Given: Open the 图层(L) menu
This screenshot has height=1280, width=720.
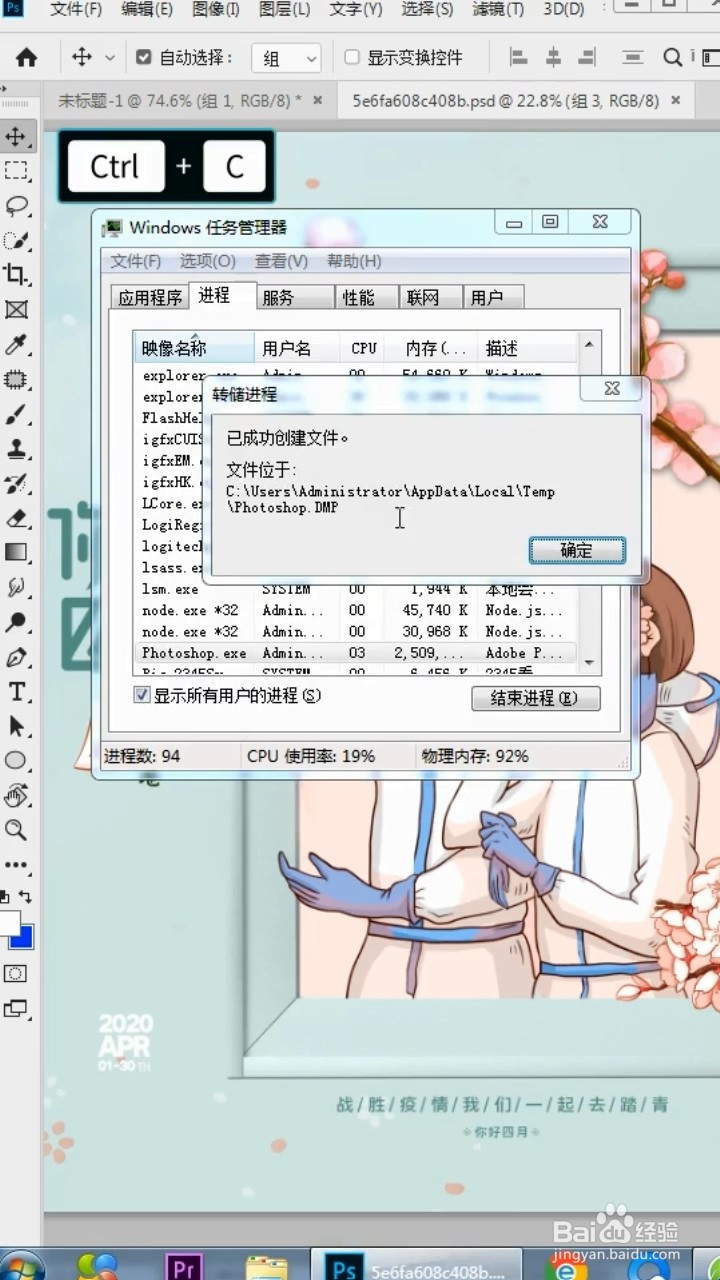Looking at the screenshot, I should coord(285,9).
